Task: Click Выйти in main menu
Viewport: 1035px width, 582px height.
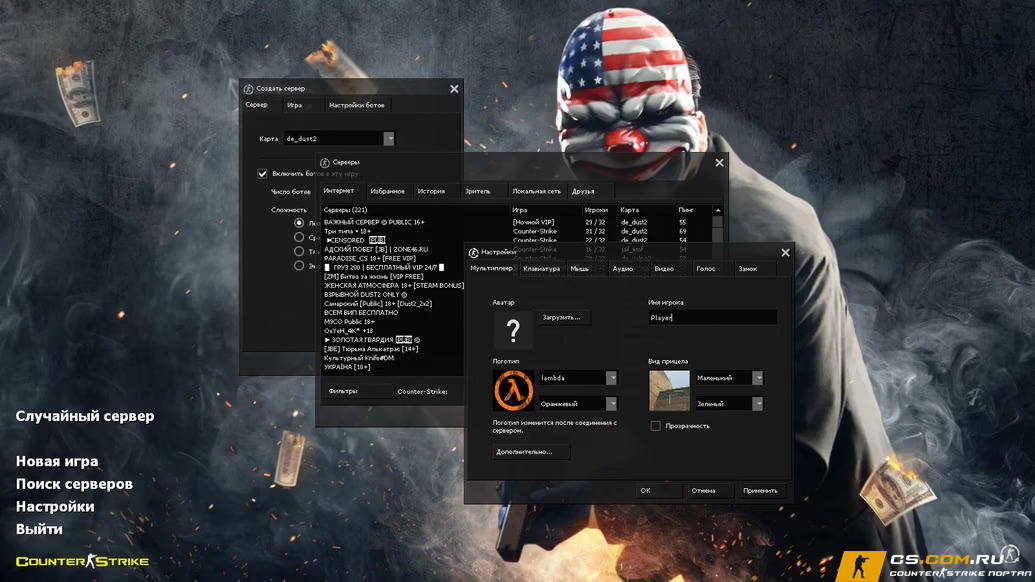Action: [39, 529]
